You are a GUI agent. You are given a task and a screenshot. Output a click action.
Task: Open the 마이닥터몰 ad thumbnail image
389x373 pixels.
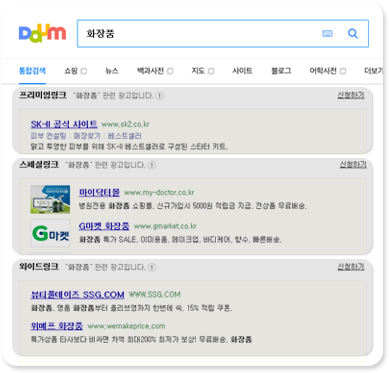(50, 199)
